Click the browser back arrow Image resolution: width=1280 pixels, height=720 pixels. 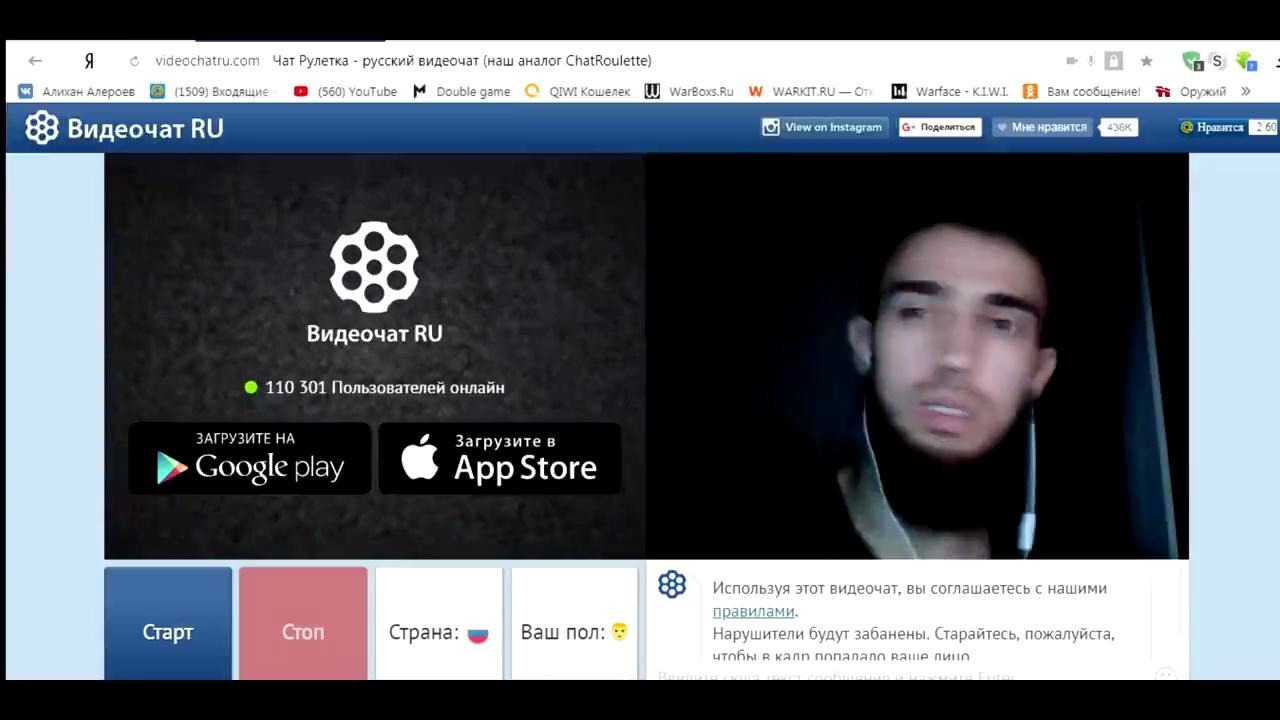coord(35,61)
